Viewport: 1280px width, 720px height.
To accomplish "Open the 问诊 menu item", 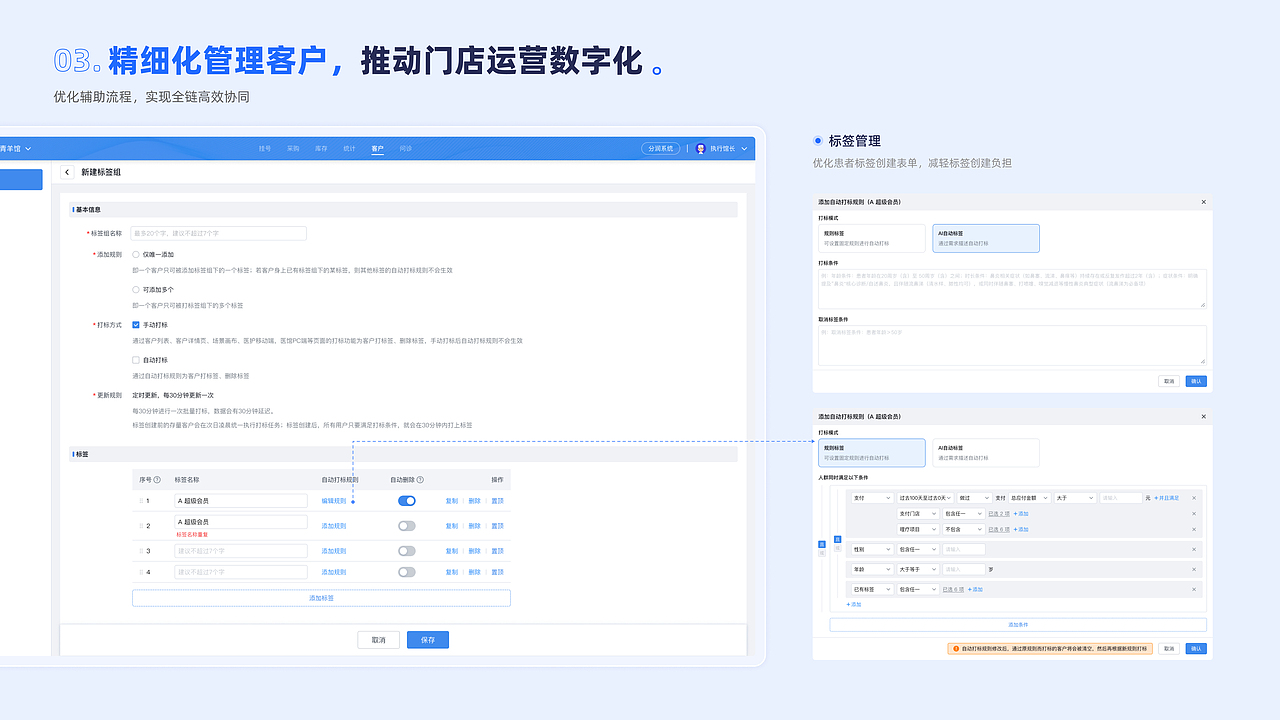I will click(405, 148).
